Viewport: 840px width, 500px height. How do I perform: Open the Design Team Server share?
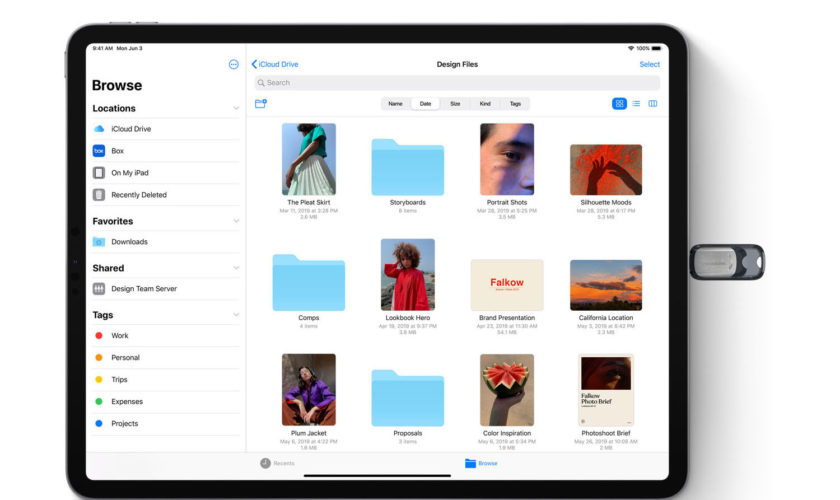click(166, 289)
